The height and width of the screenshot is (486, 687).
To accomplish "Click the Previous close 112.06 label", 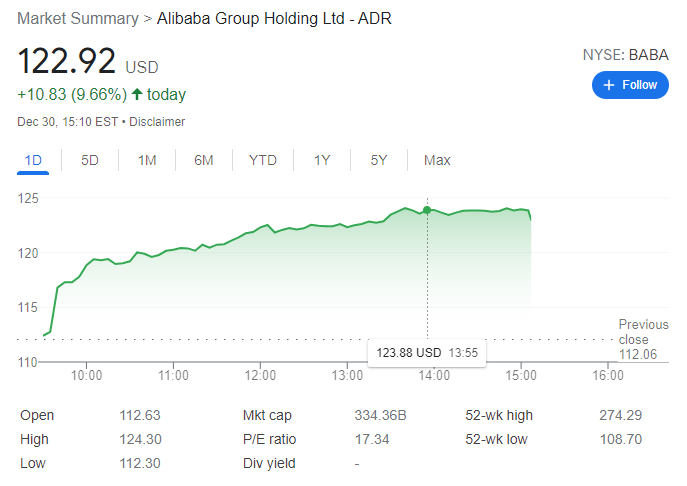I will pyautogui.click(x=643, y=339).
